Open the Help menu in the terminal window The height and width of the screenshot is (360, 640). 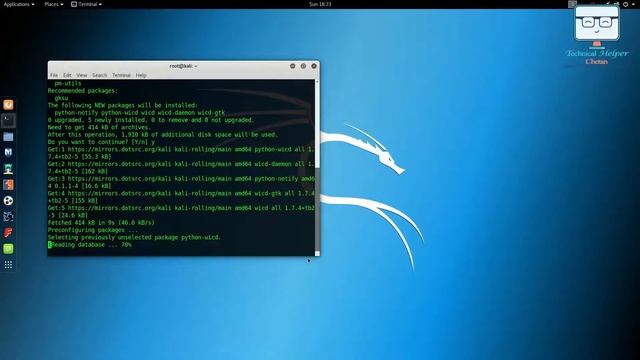click(x=141, y=75)
